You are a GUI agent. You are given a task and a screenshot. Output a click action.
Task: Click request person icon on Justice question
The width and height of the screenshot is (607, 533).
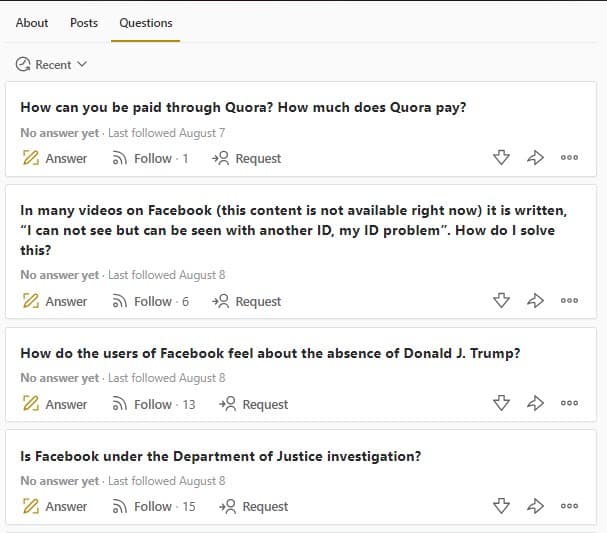click(x=227, y=506)
